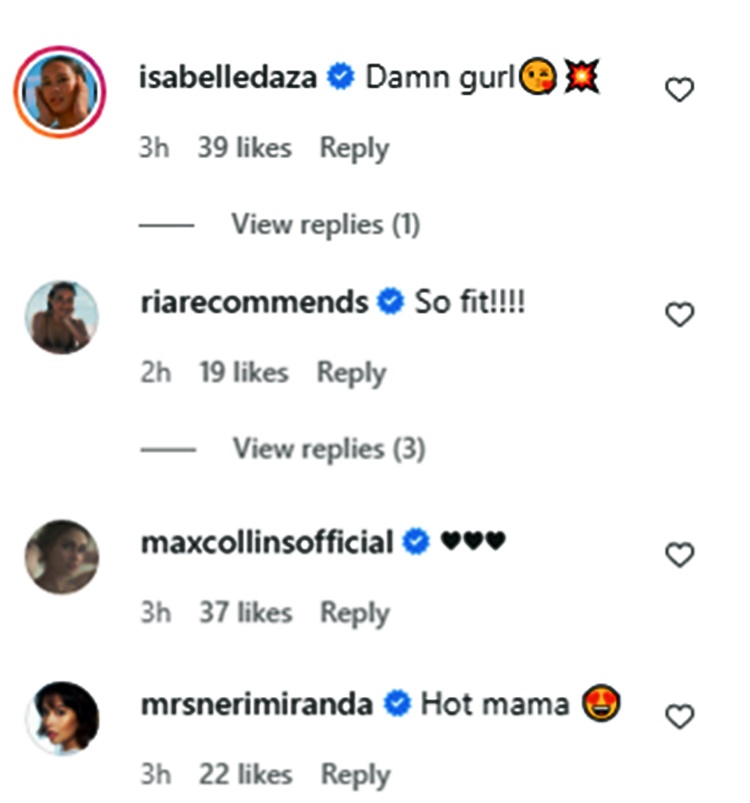Viewport: 750px width, 803px height.
Task: Expand View replies (1) under isabelledaza
Action: (x=325, y=224)
